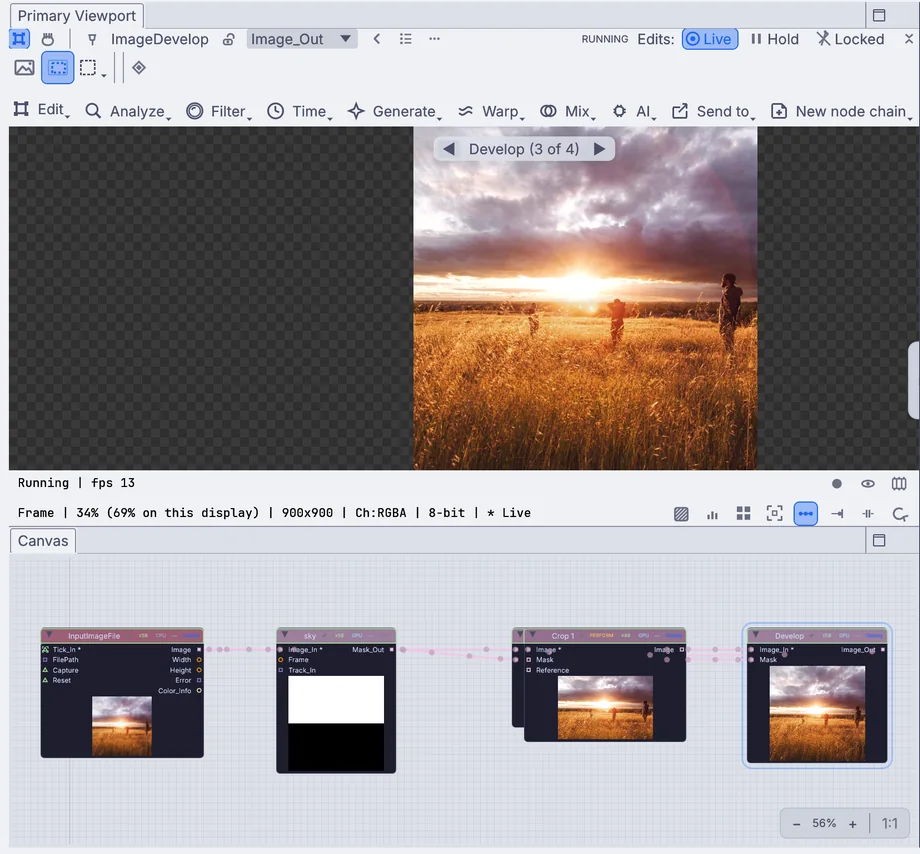The image size is (920, 854).
Task: Click the focus frame target icon
Action: pos(774,514)
